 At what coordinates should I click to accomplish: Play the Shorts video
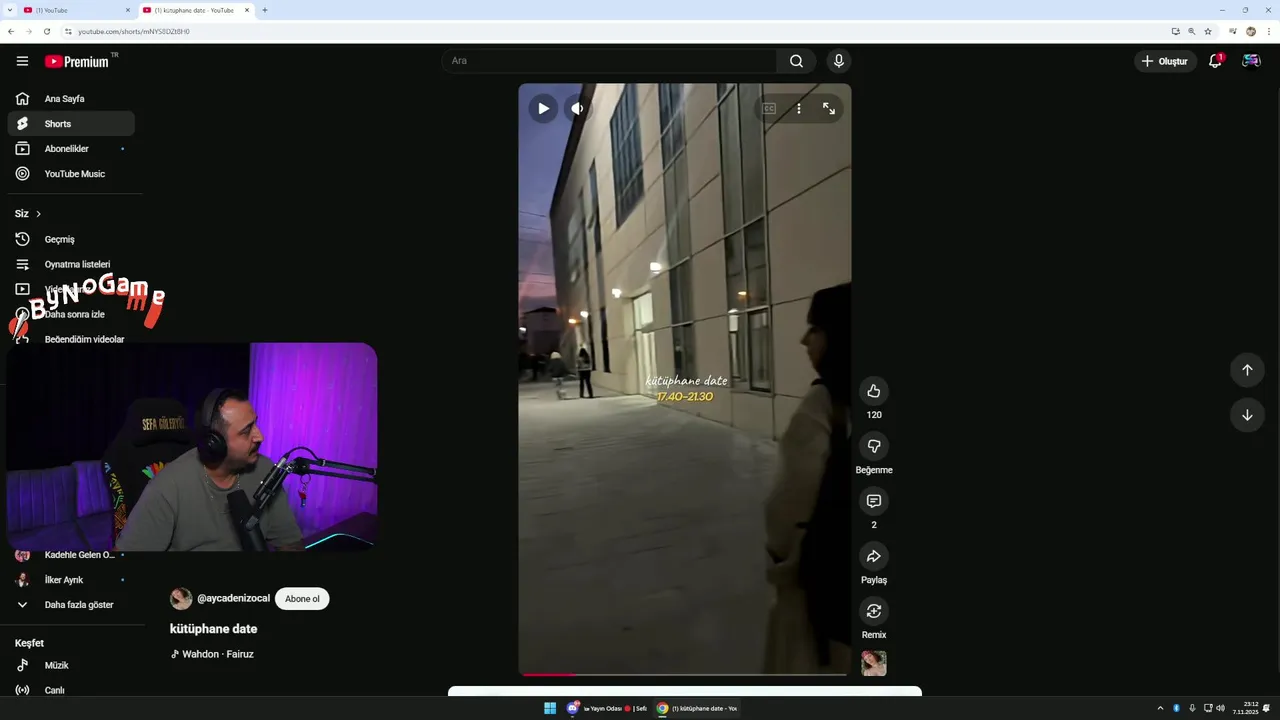543,109
